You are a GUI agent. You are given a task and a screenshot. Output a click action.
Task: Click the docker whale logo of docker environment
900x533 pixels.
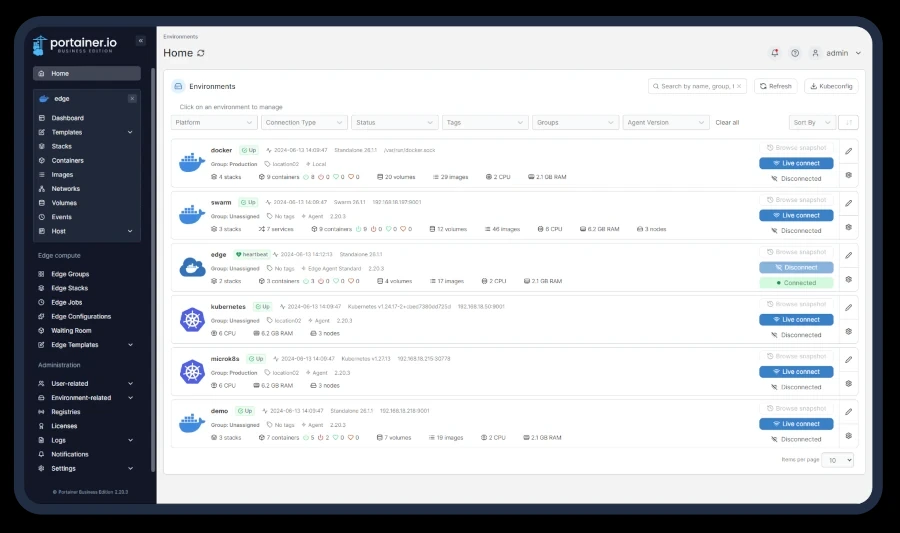point(192,163)
